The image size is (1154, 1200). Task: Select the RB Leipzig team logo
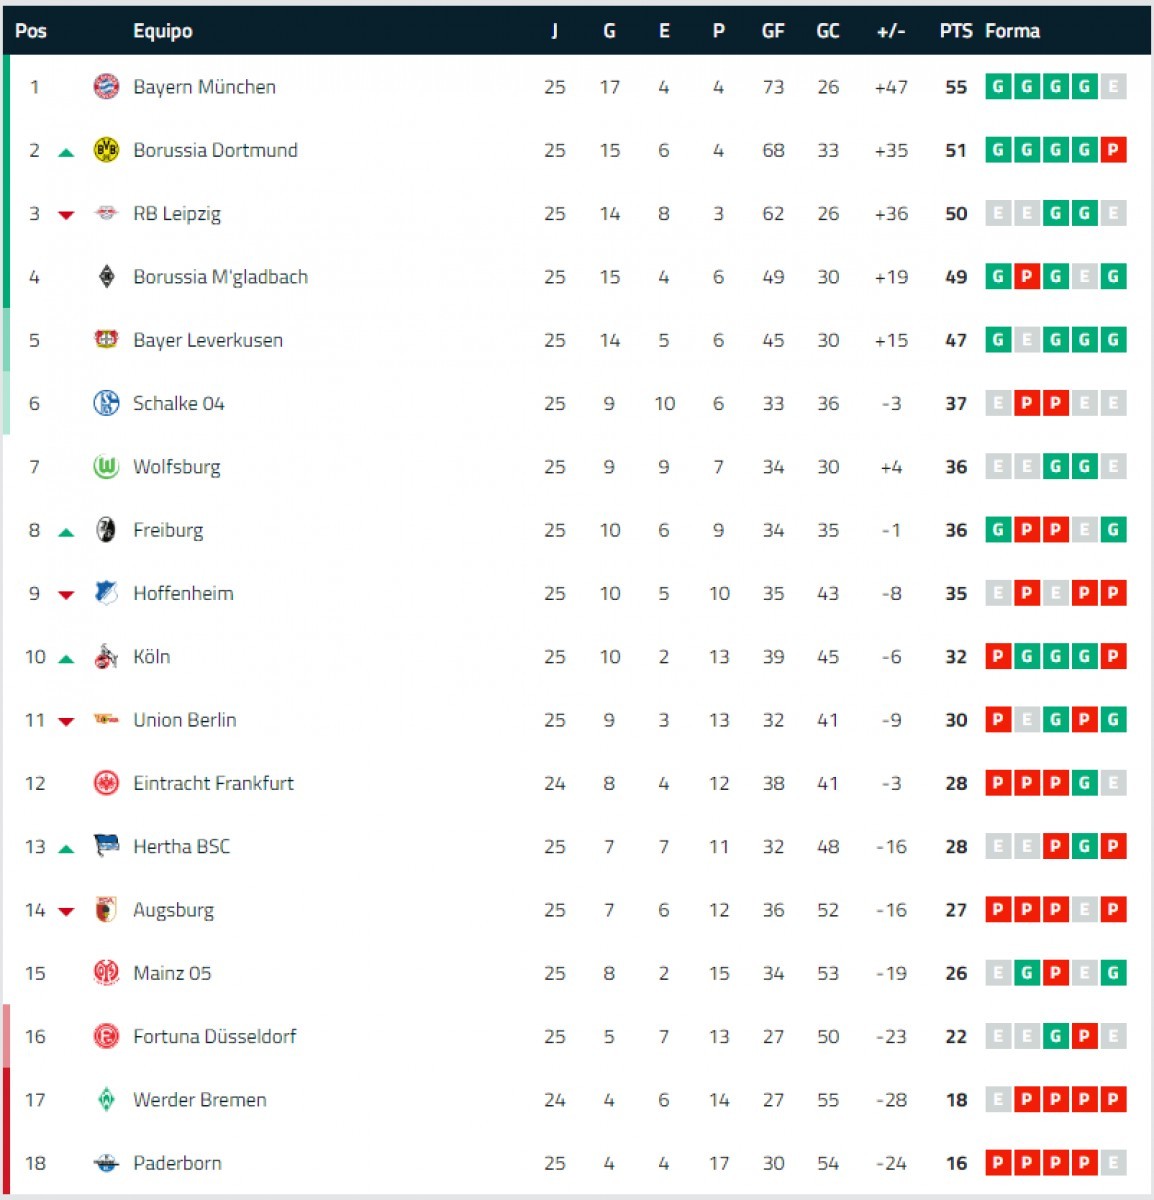[x=106, y=213]
